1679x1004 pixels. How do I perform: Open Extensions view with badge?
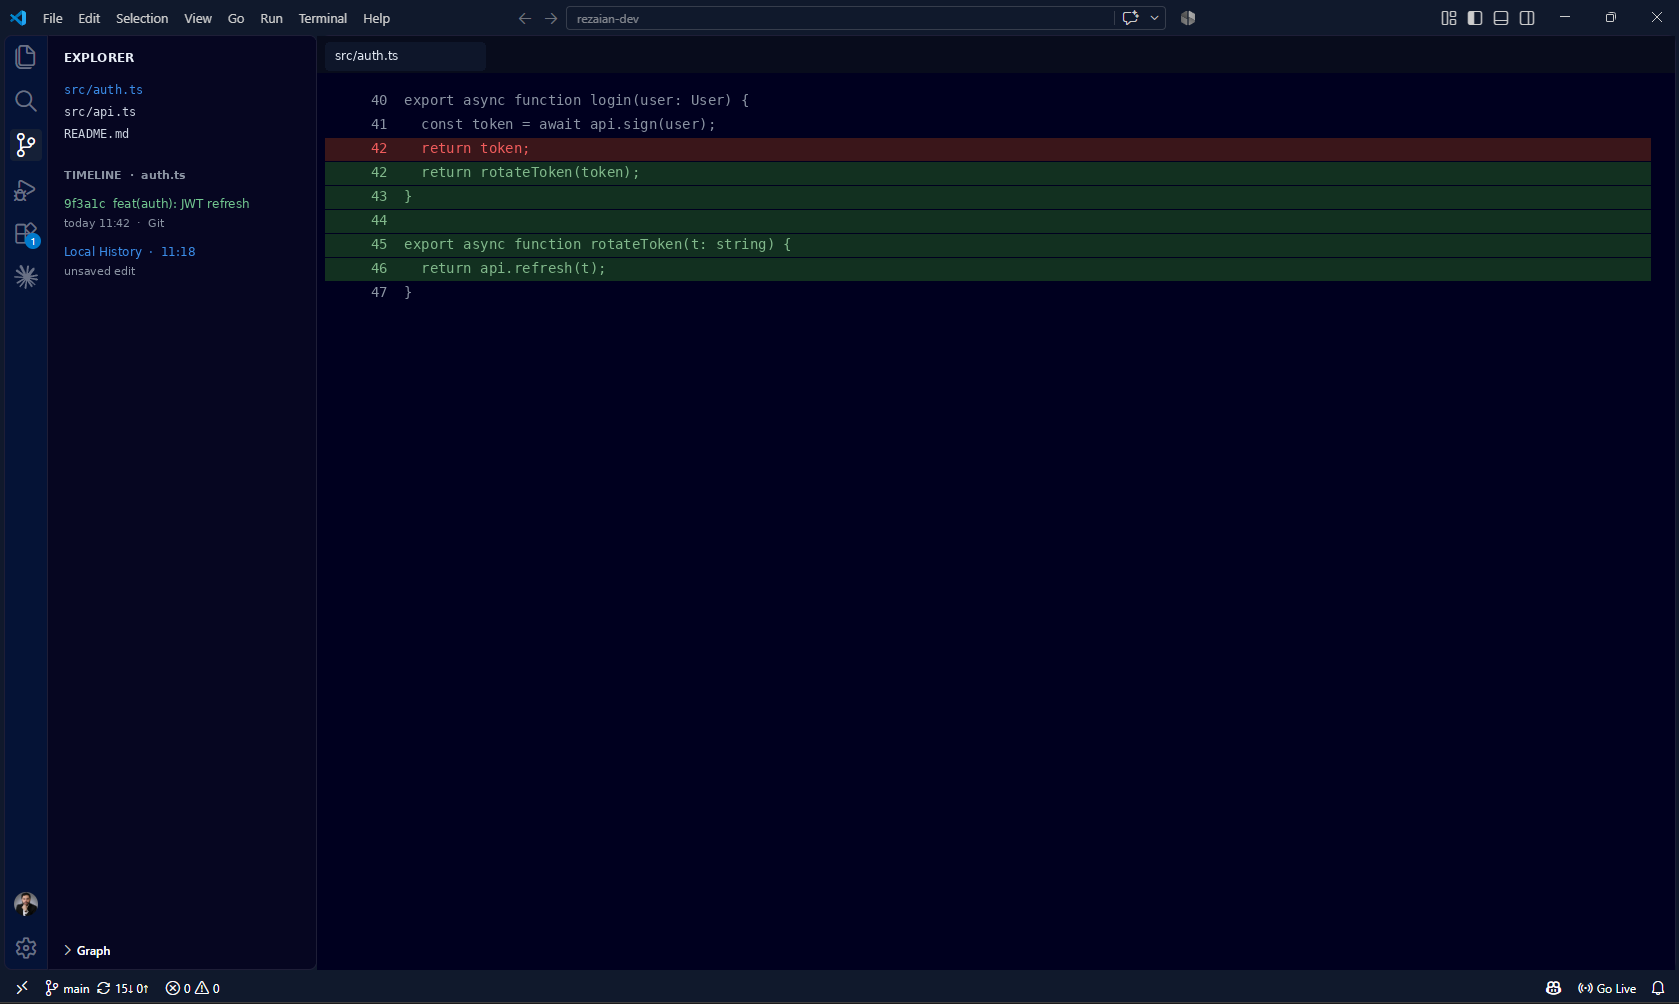point(26,234)
